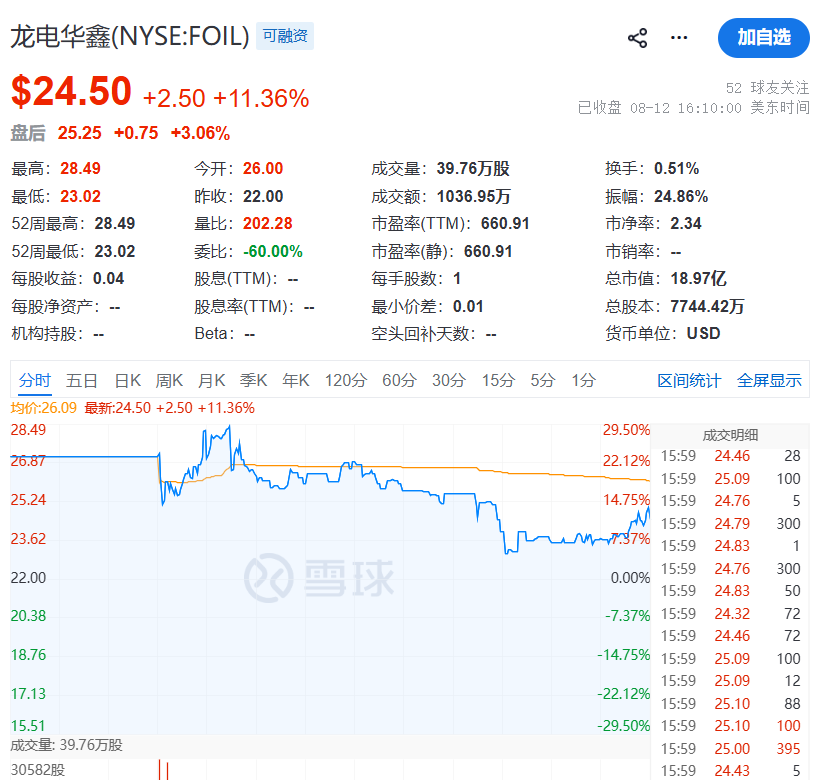Select the 120分 chart interval

coord(346,380)
